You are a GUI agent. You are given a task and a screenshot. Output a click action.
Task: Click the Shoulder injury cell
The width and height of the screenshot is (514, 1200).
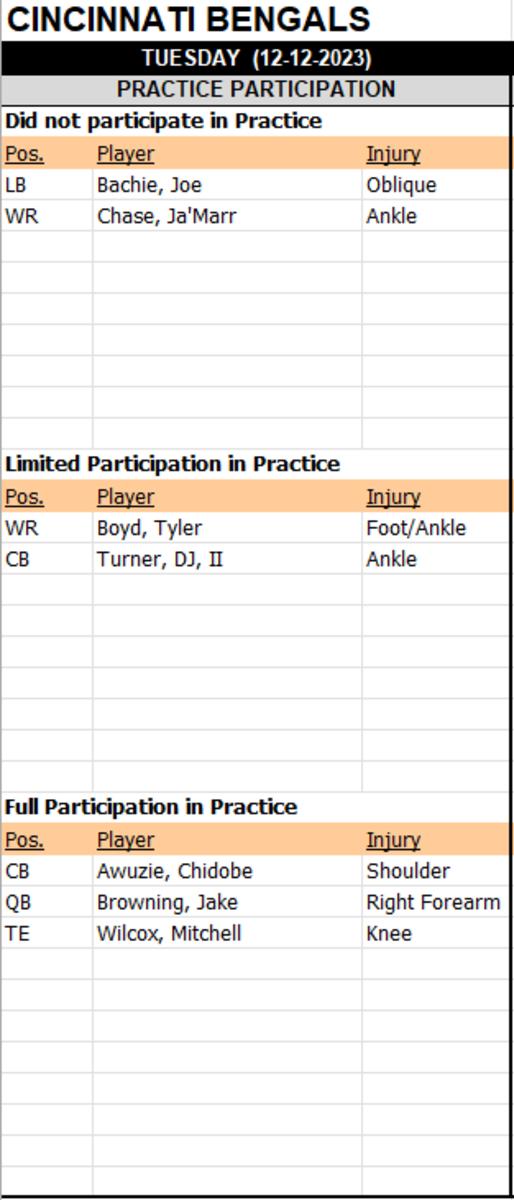(437, 871)
